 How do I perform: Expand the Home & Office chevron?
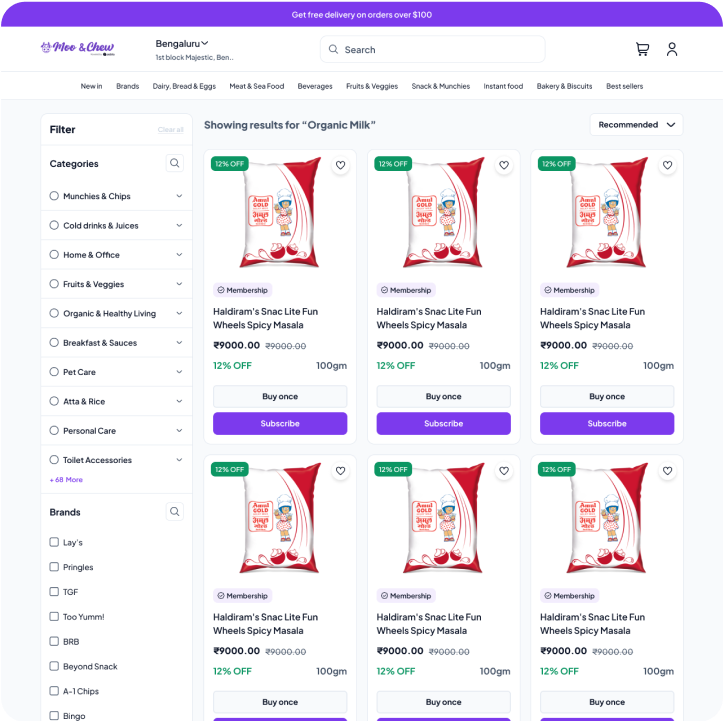click(x=179, y=254)
